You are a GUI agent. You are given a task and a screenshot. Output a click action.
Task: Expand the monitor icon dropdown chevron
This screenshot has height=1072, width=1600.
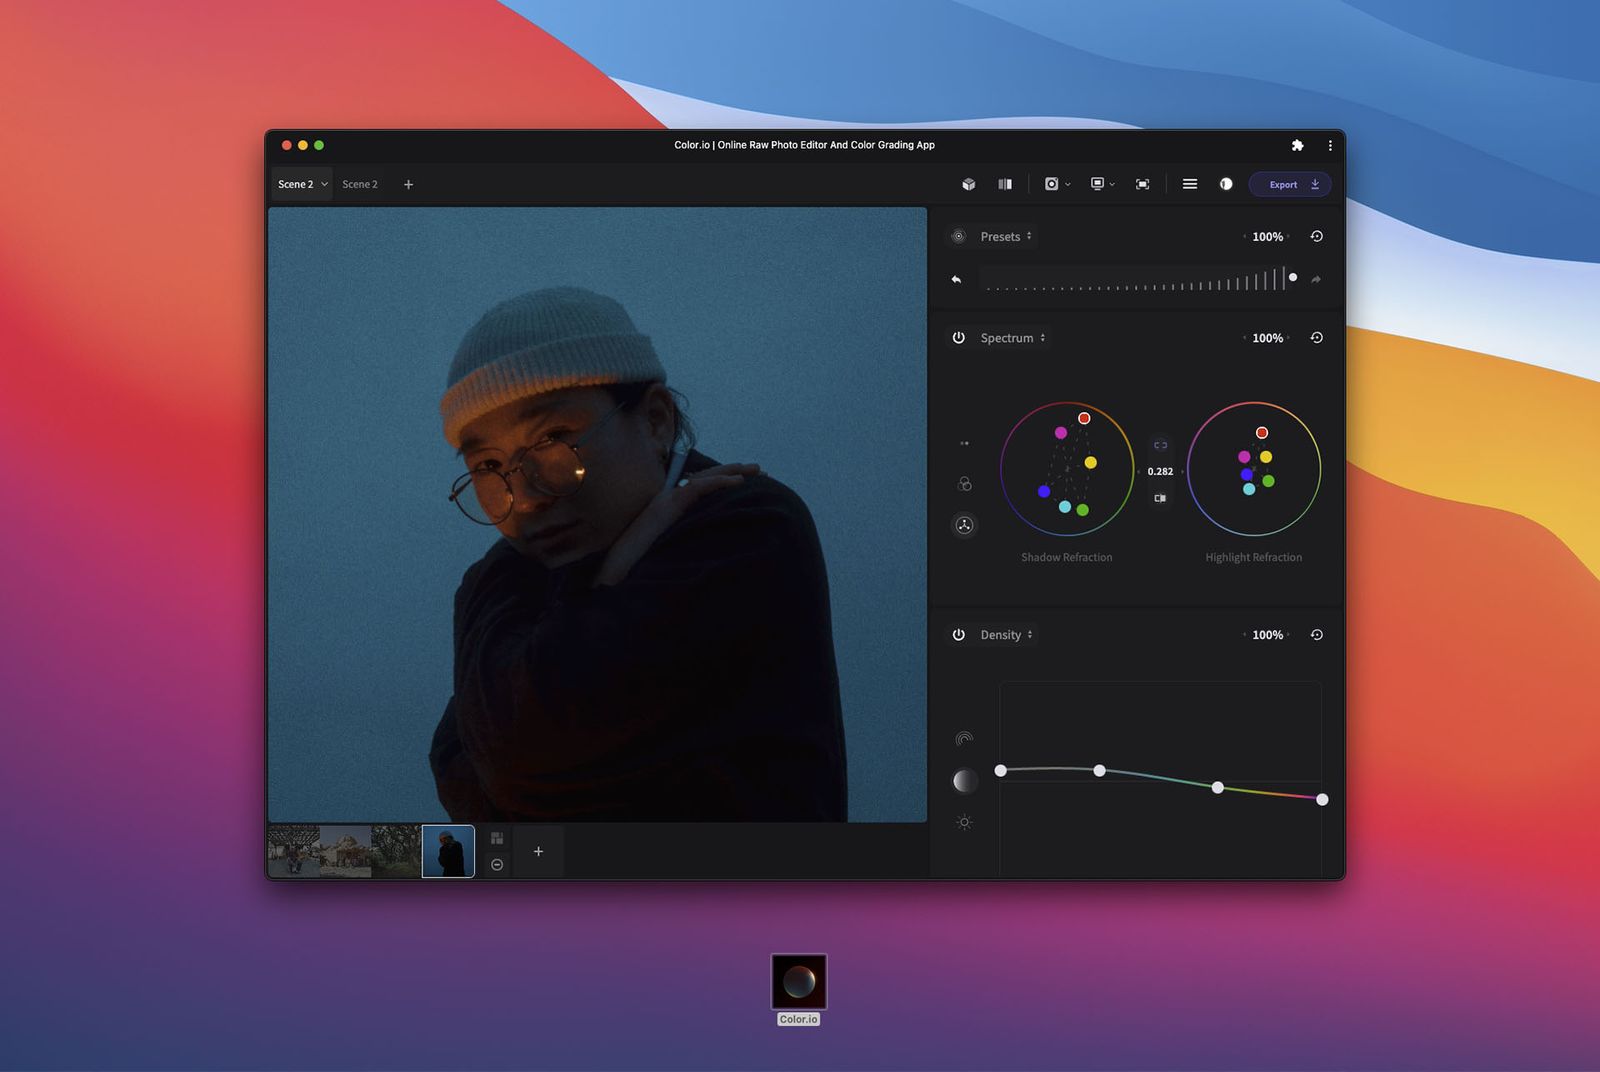click(x=1112, y=185)
